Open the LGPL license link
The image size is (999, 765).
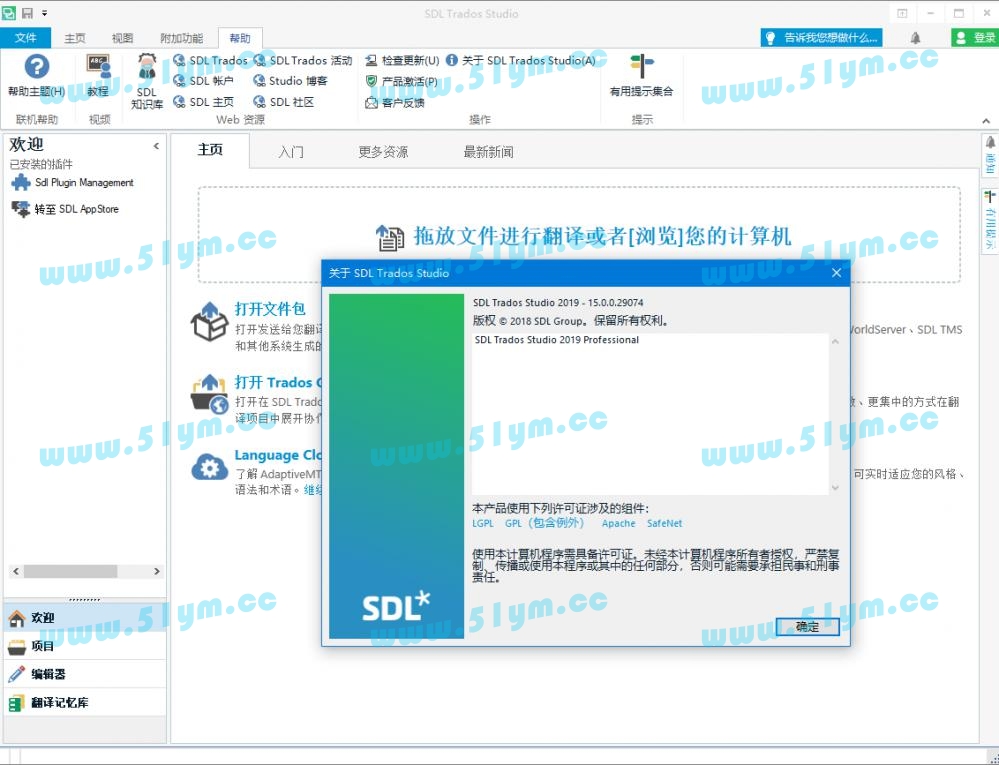pos(483,524)
